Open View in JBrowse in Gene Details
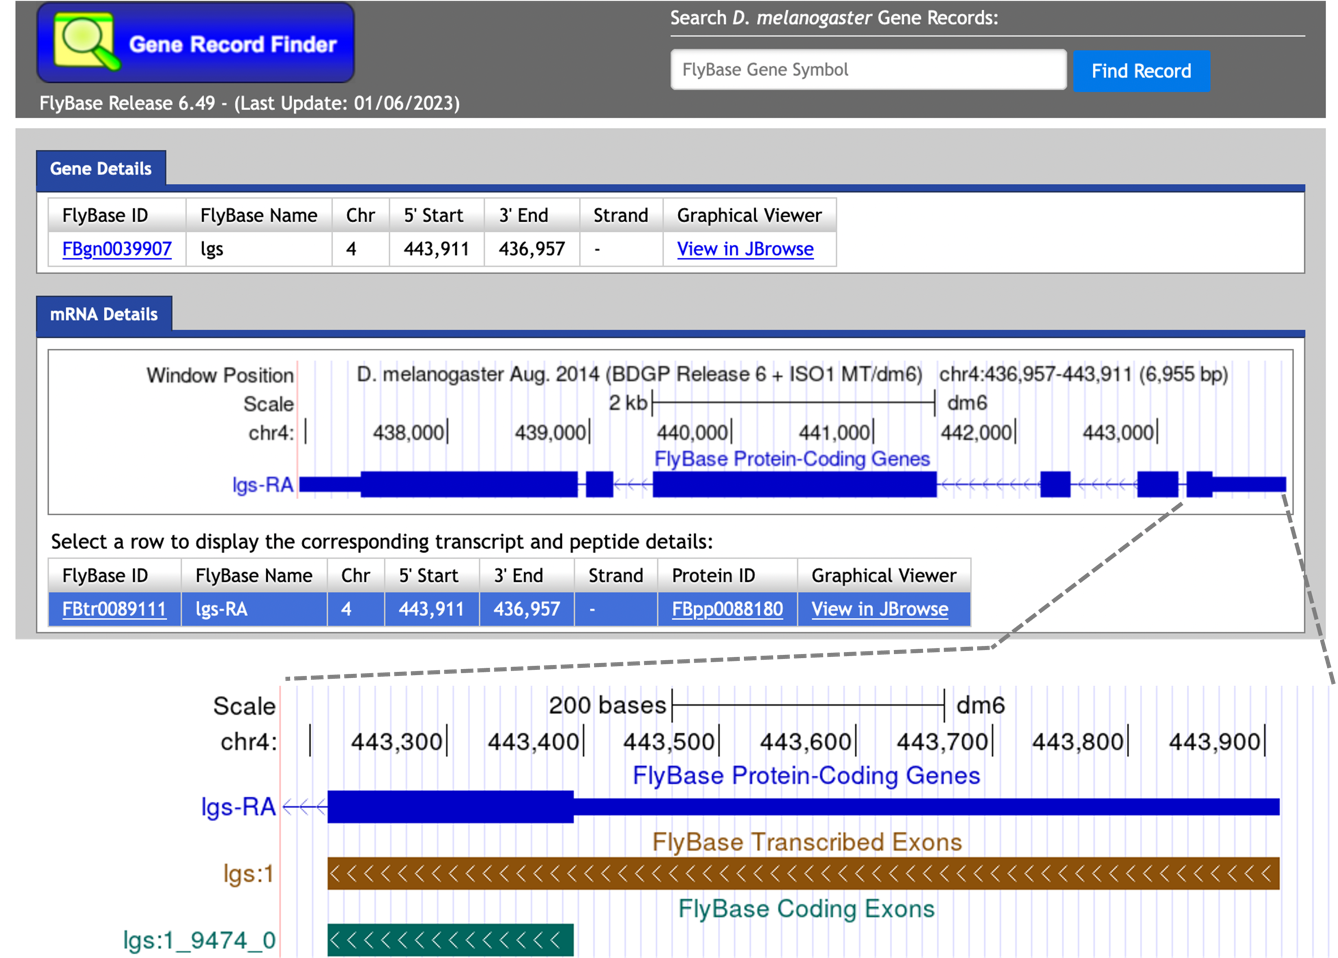This screenshot has height=958, width=1338. [x=745, y=249]
